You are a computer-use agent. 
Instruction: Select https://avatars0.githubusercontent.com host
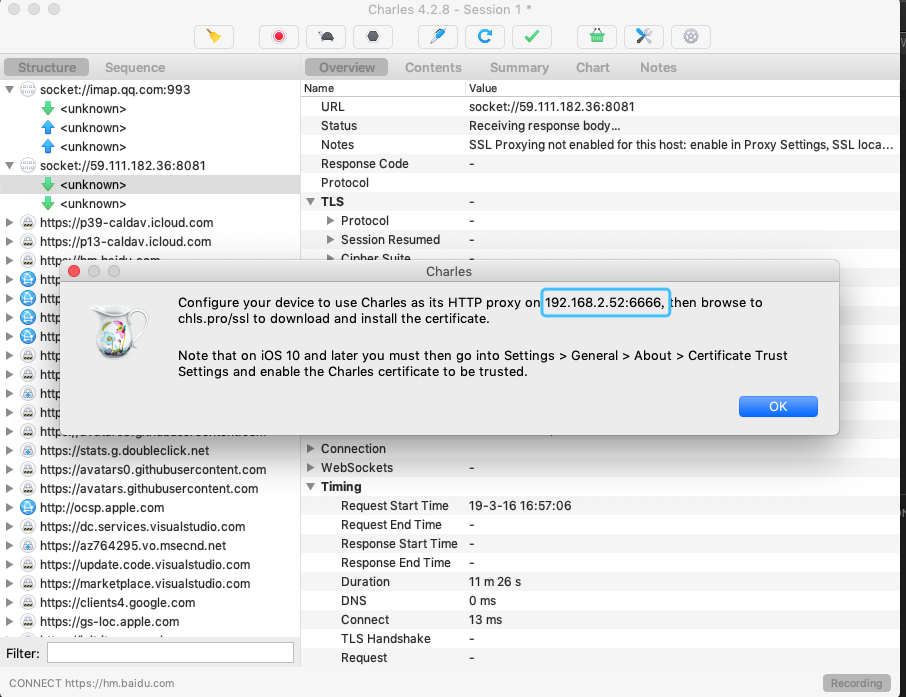coord(153,469)
